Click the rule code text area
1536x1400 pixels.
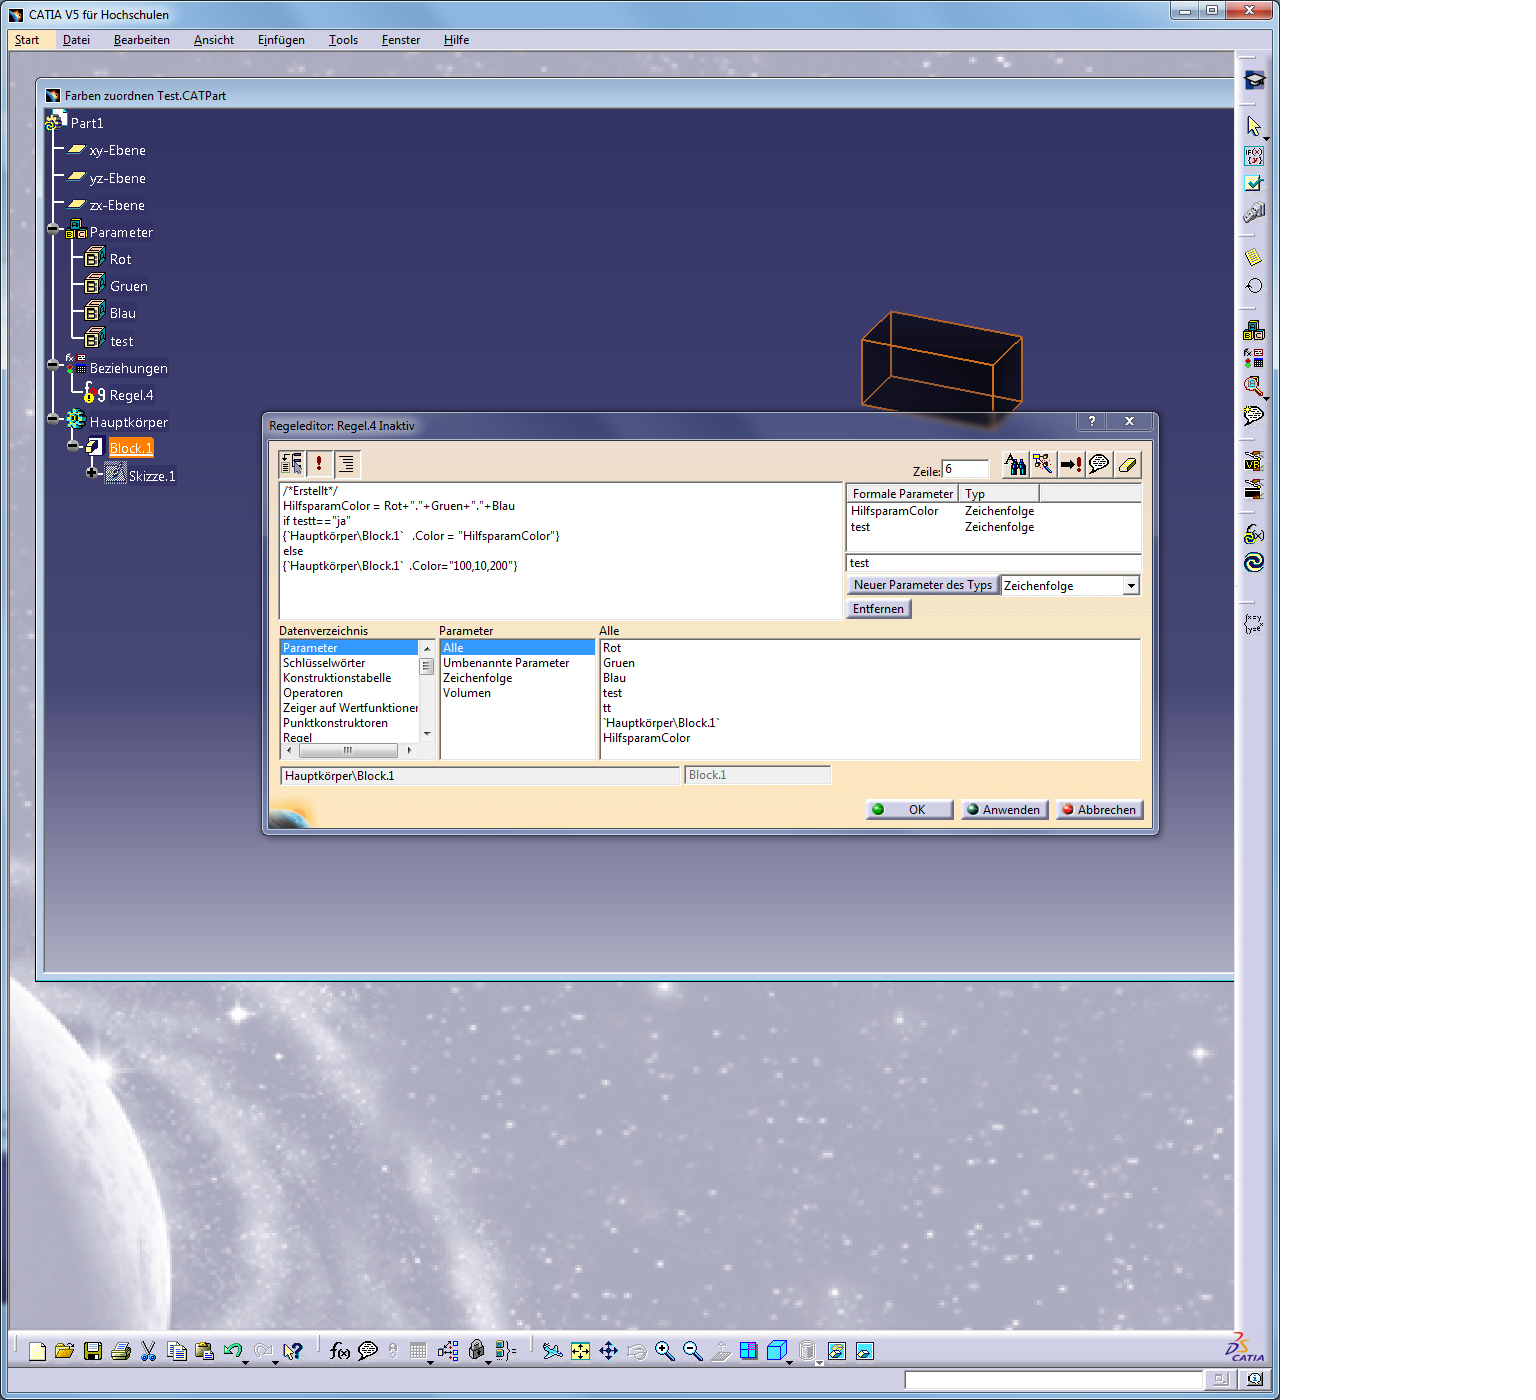point(560,550)
